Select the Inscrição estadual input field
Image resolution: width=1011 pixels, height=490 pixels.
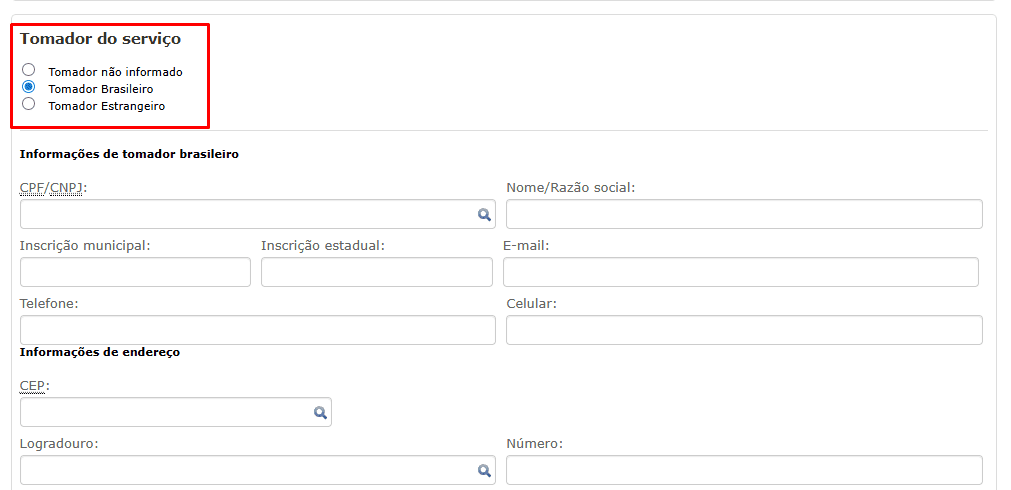(376, 272)
